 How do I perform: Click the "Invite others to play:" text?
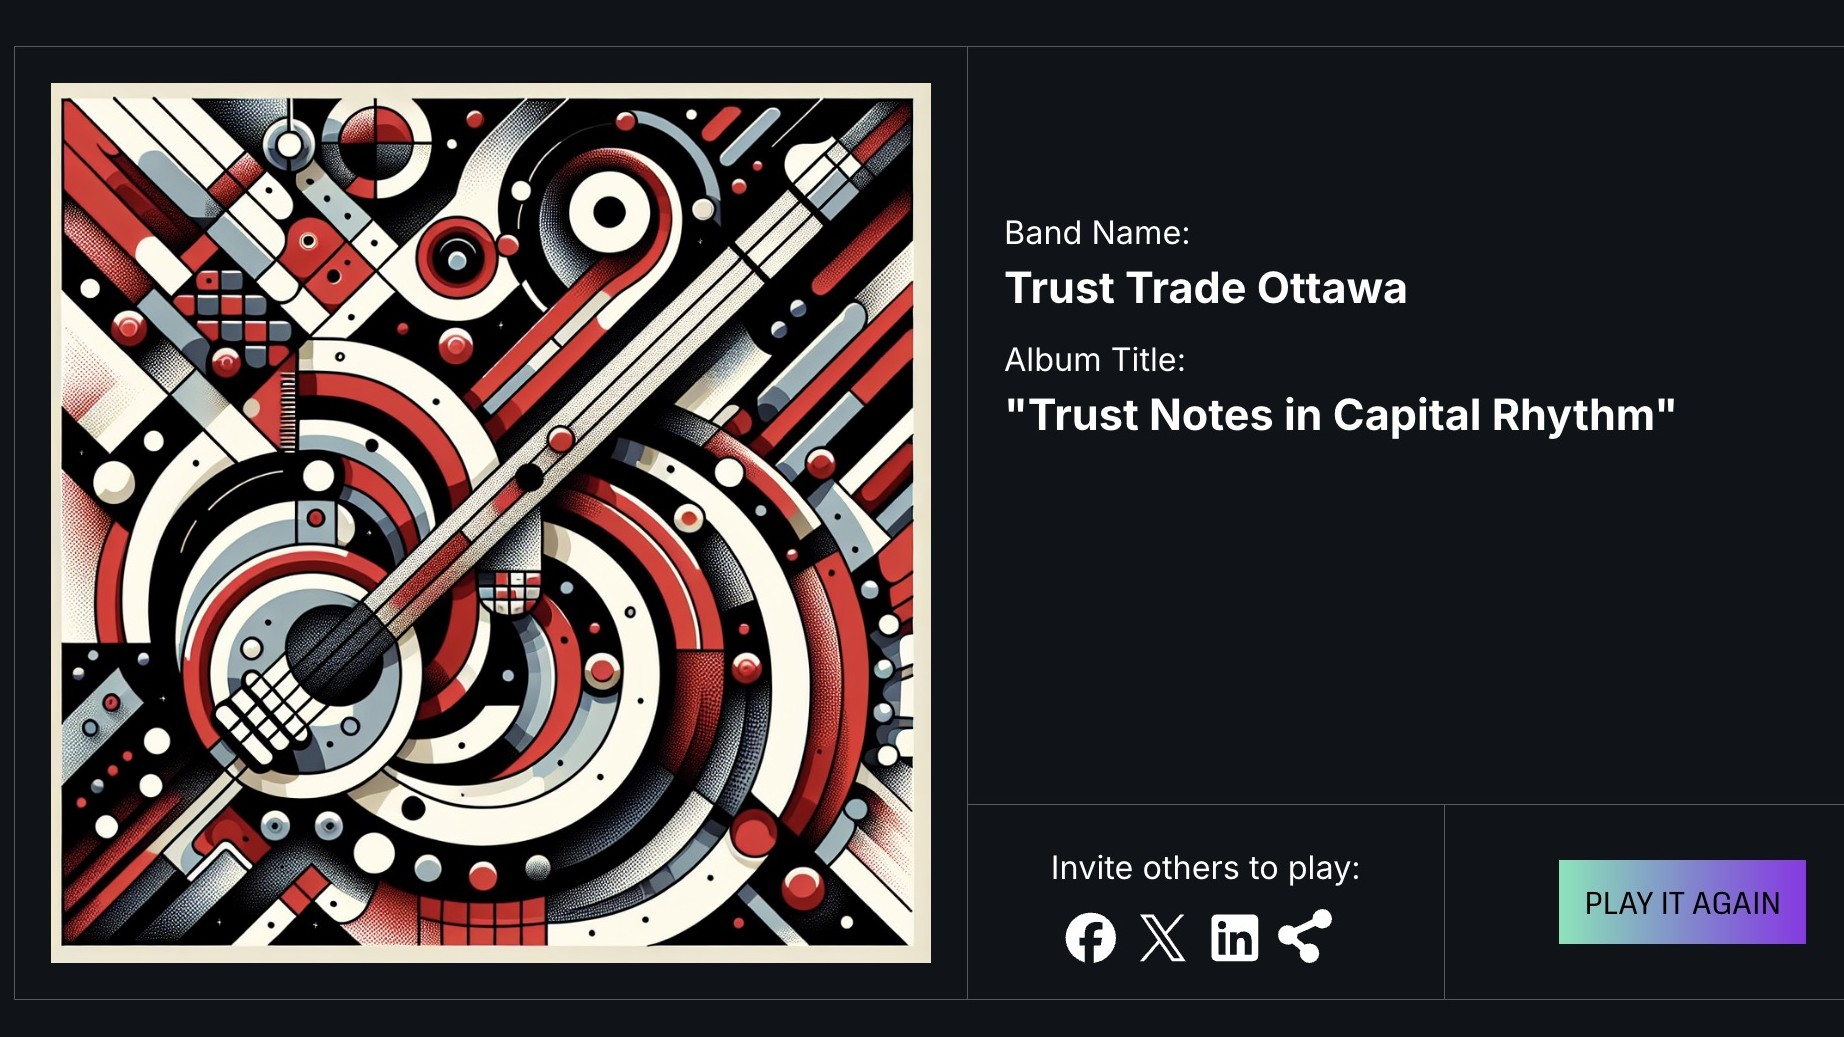point(1205,868)
